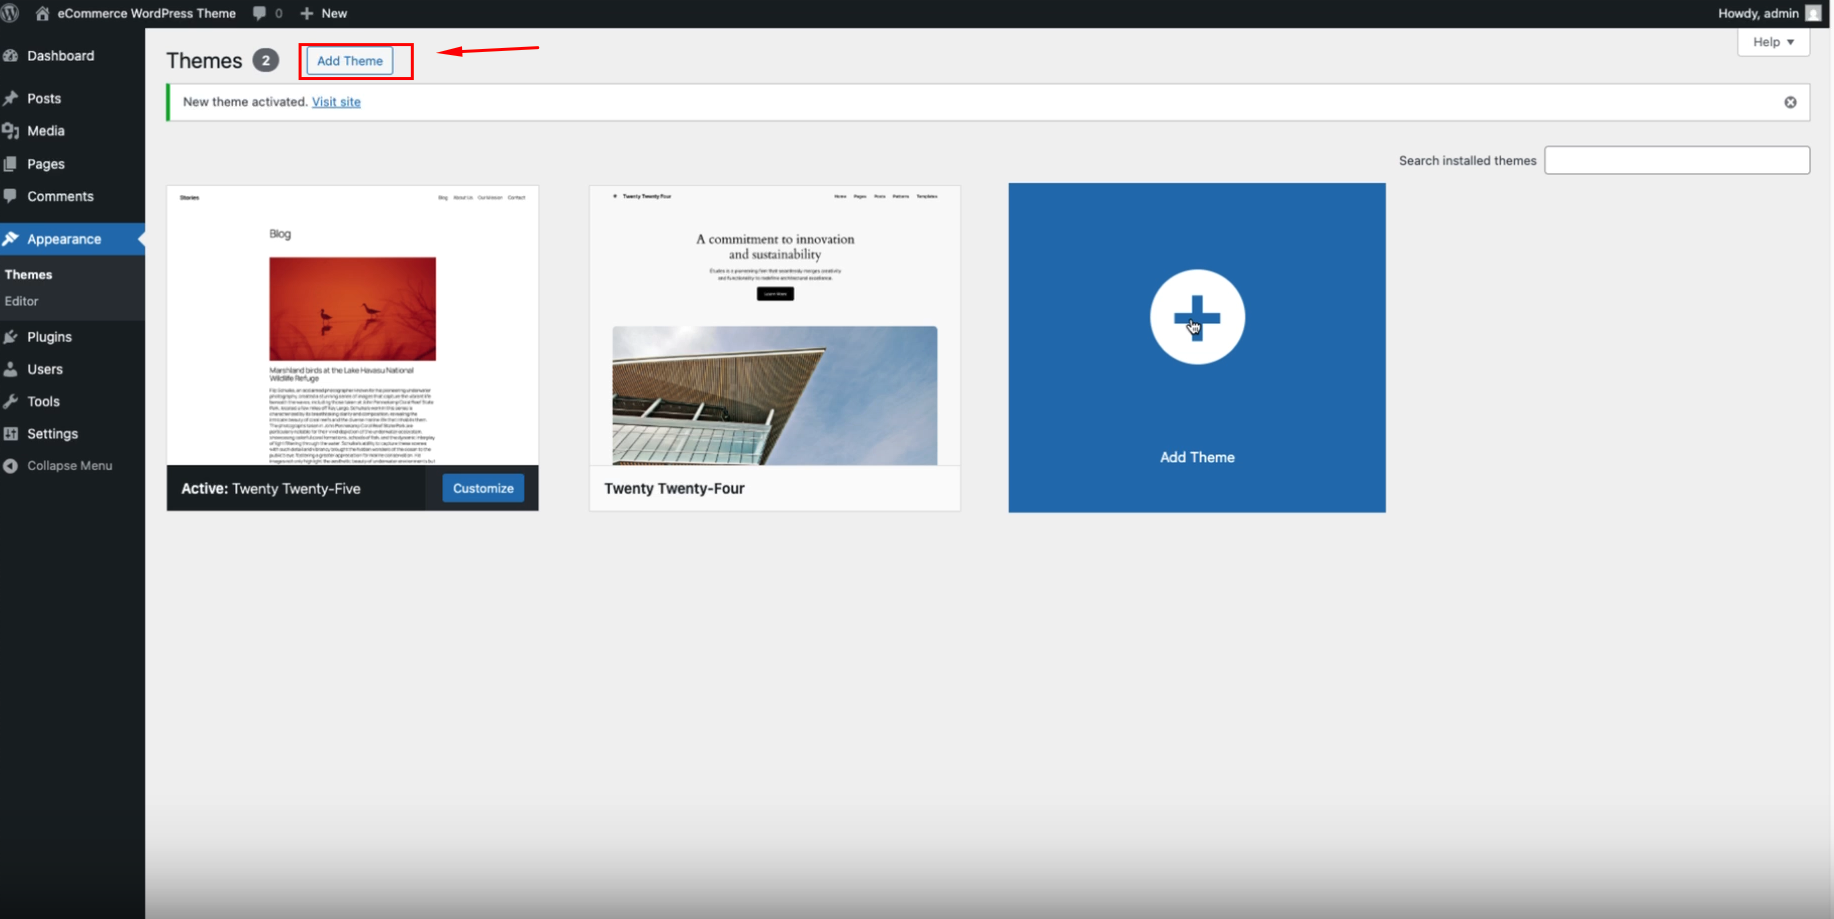Open the Howdy, admin account menu
The width and height of the screenshot is (1834, 919).
pos(1757,13)
